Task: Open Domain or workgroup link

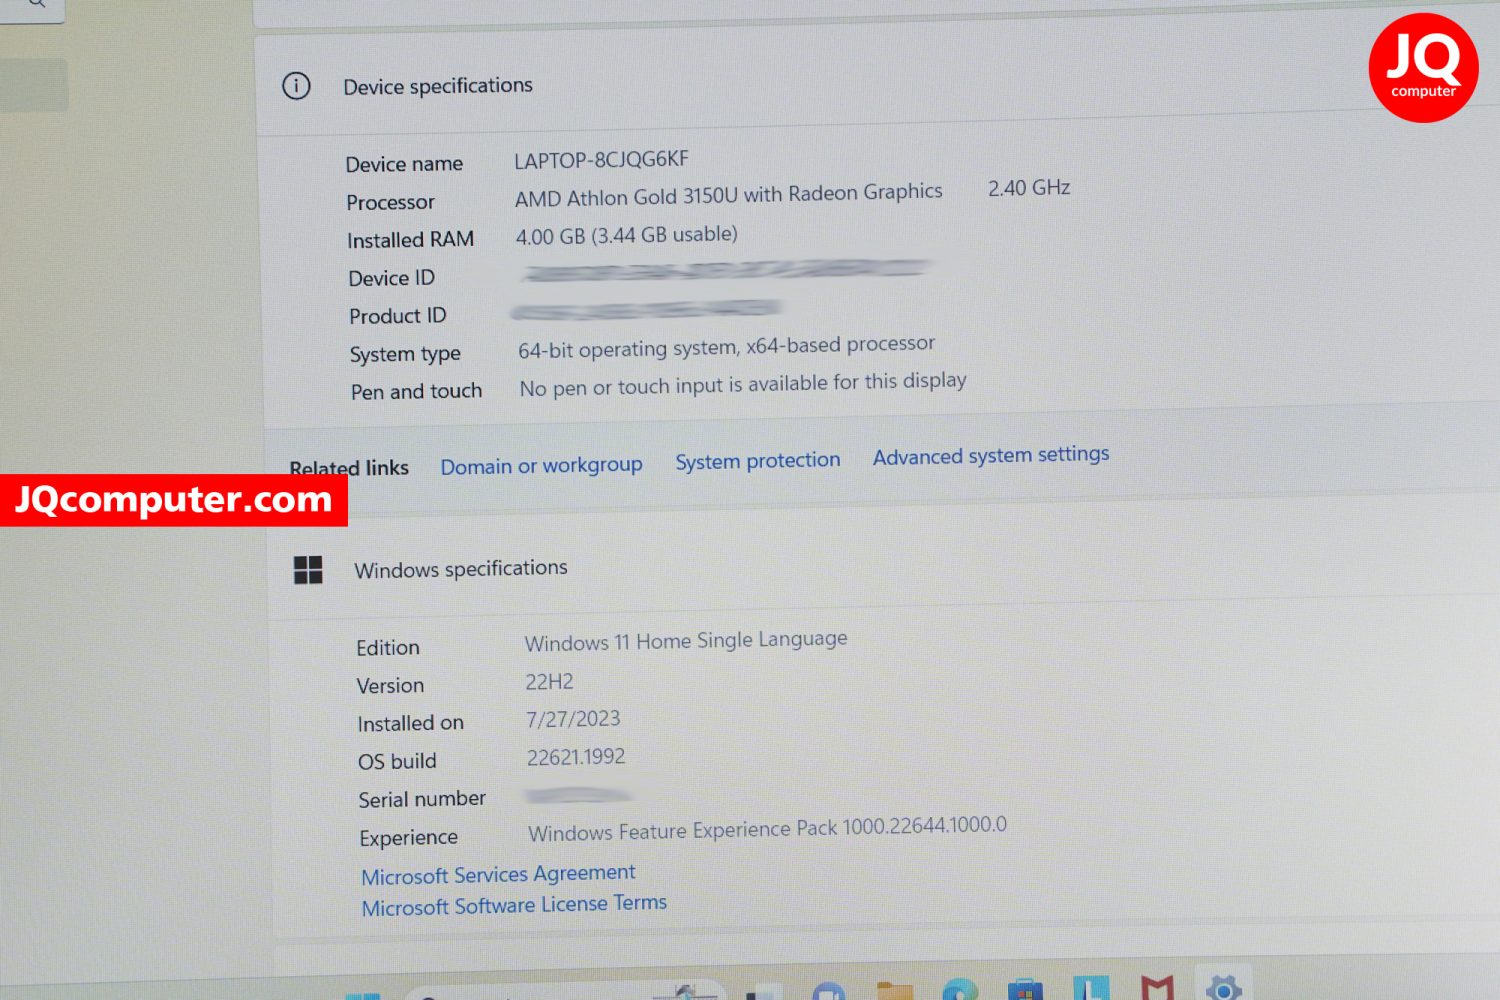Action: (x=541, y=466)
